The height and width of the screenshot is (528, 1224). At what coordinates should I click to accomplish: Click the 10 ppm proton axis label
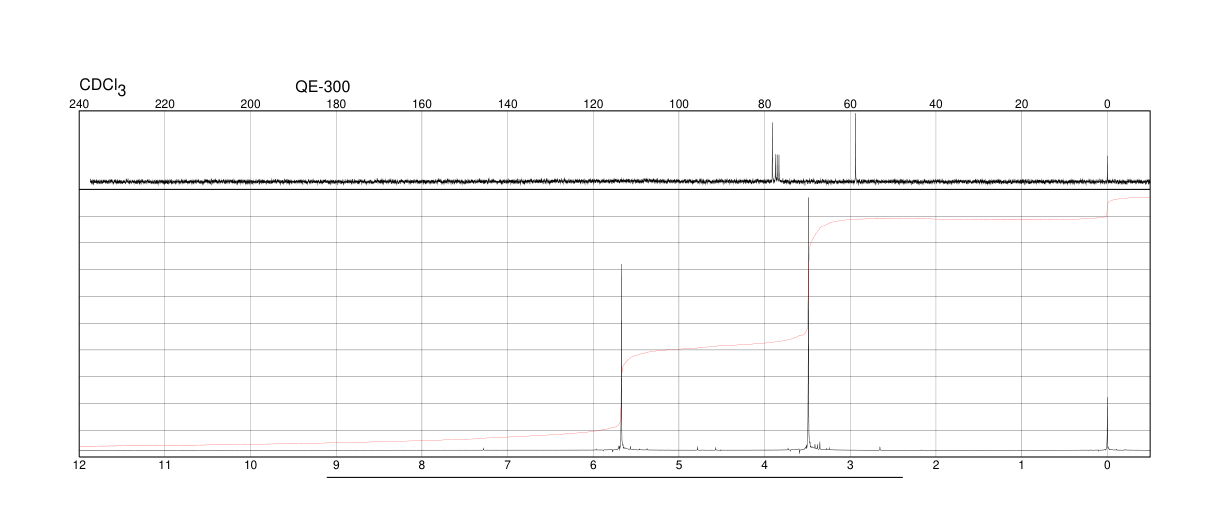(251, 466)
